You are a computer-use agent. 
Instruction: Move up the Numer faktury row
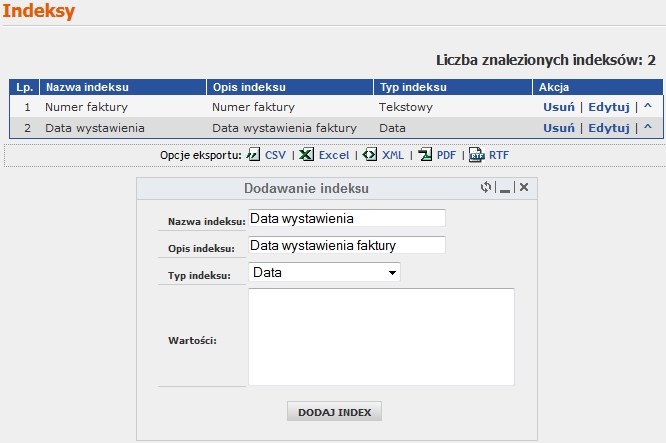click(647, 106)
